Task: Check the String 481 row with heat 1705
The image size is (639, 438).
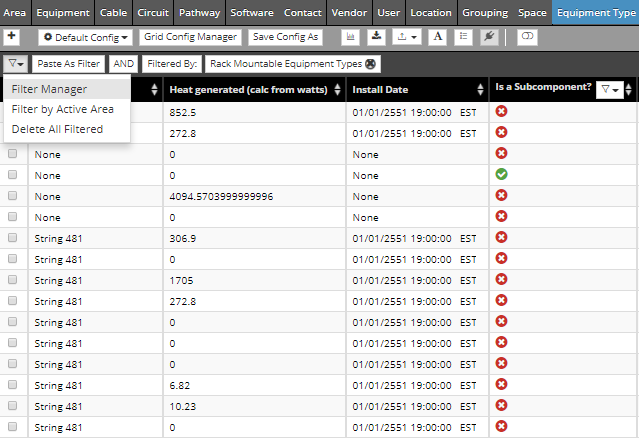Action: (13, 280)
